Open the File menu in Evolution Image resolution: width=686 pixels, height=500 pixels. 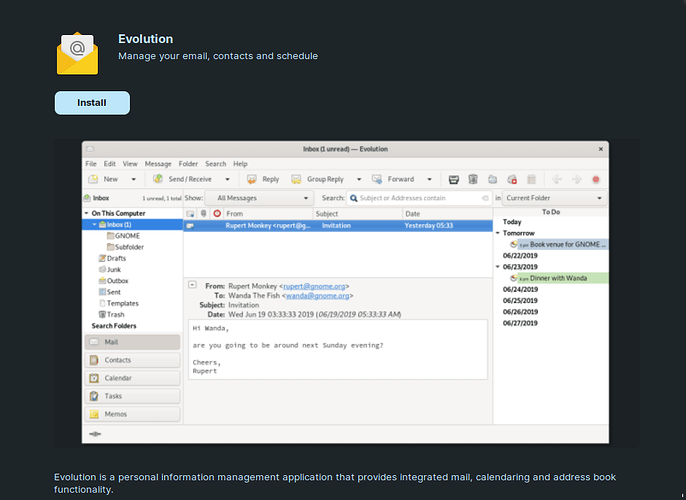91,164
